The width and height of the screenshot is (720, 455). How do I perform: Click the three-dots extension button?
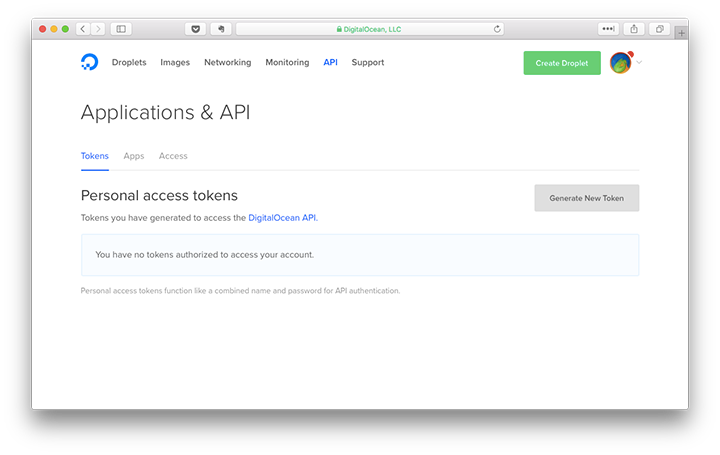click(608, 29)
